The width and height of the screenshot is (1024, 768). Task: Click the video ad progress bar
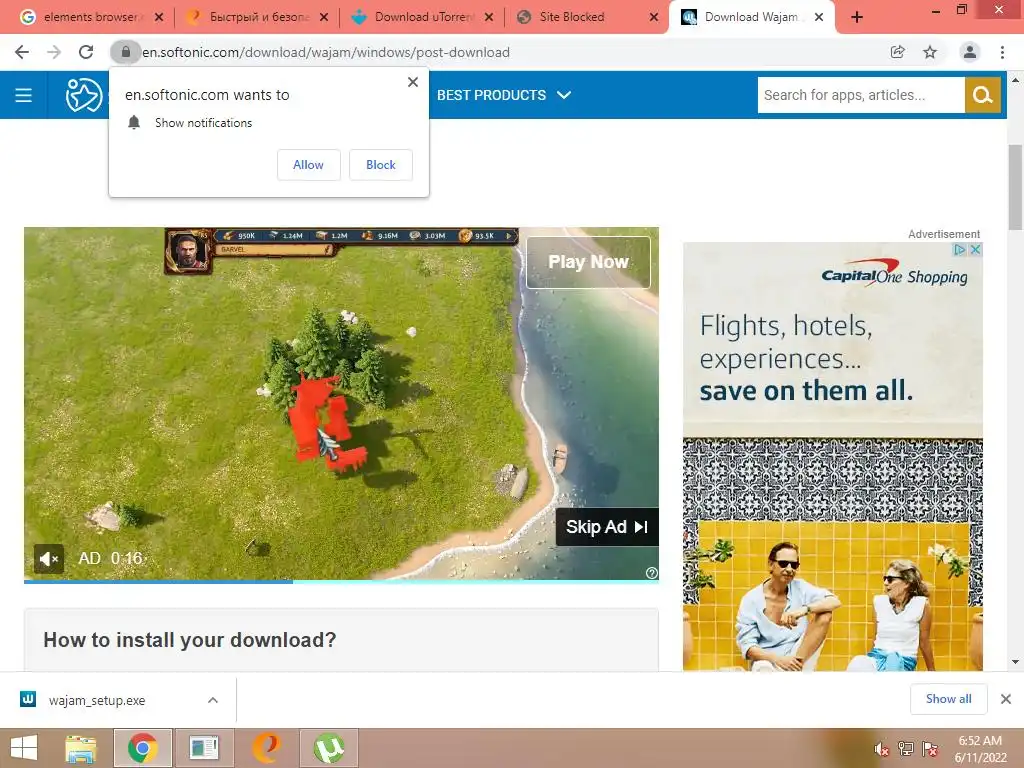(342, 581)
